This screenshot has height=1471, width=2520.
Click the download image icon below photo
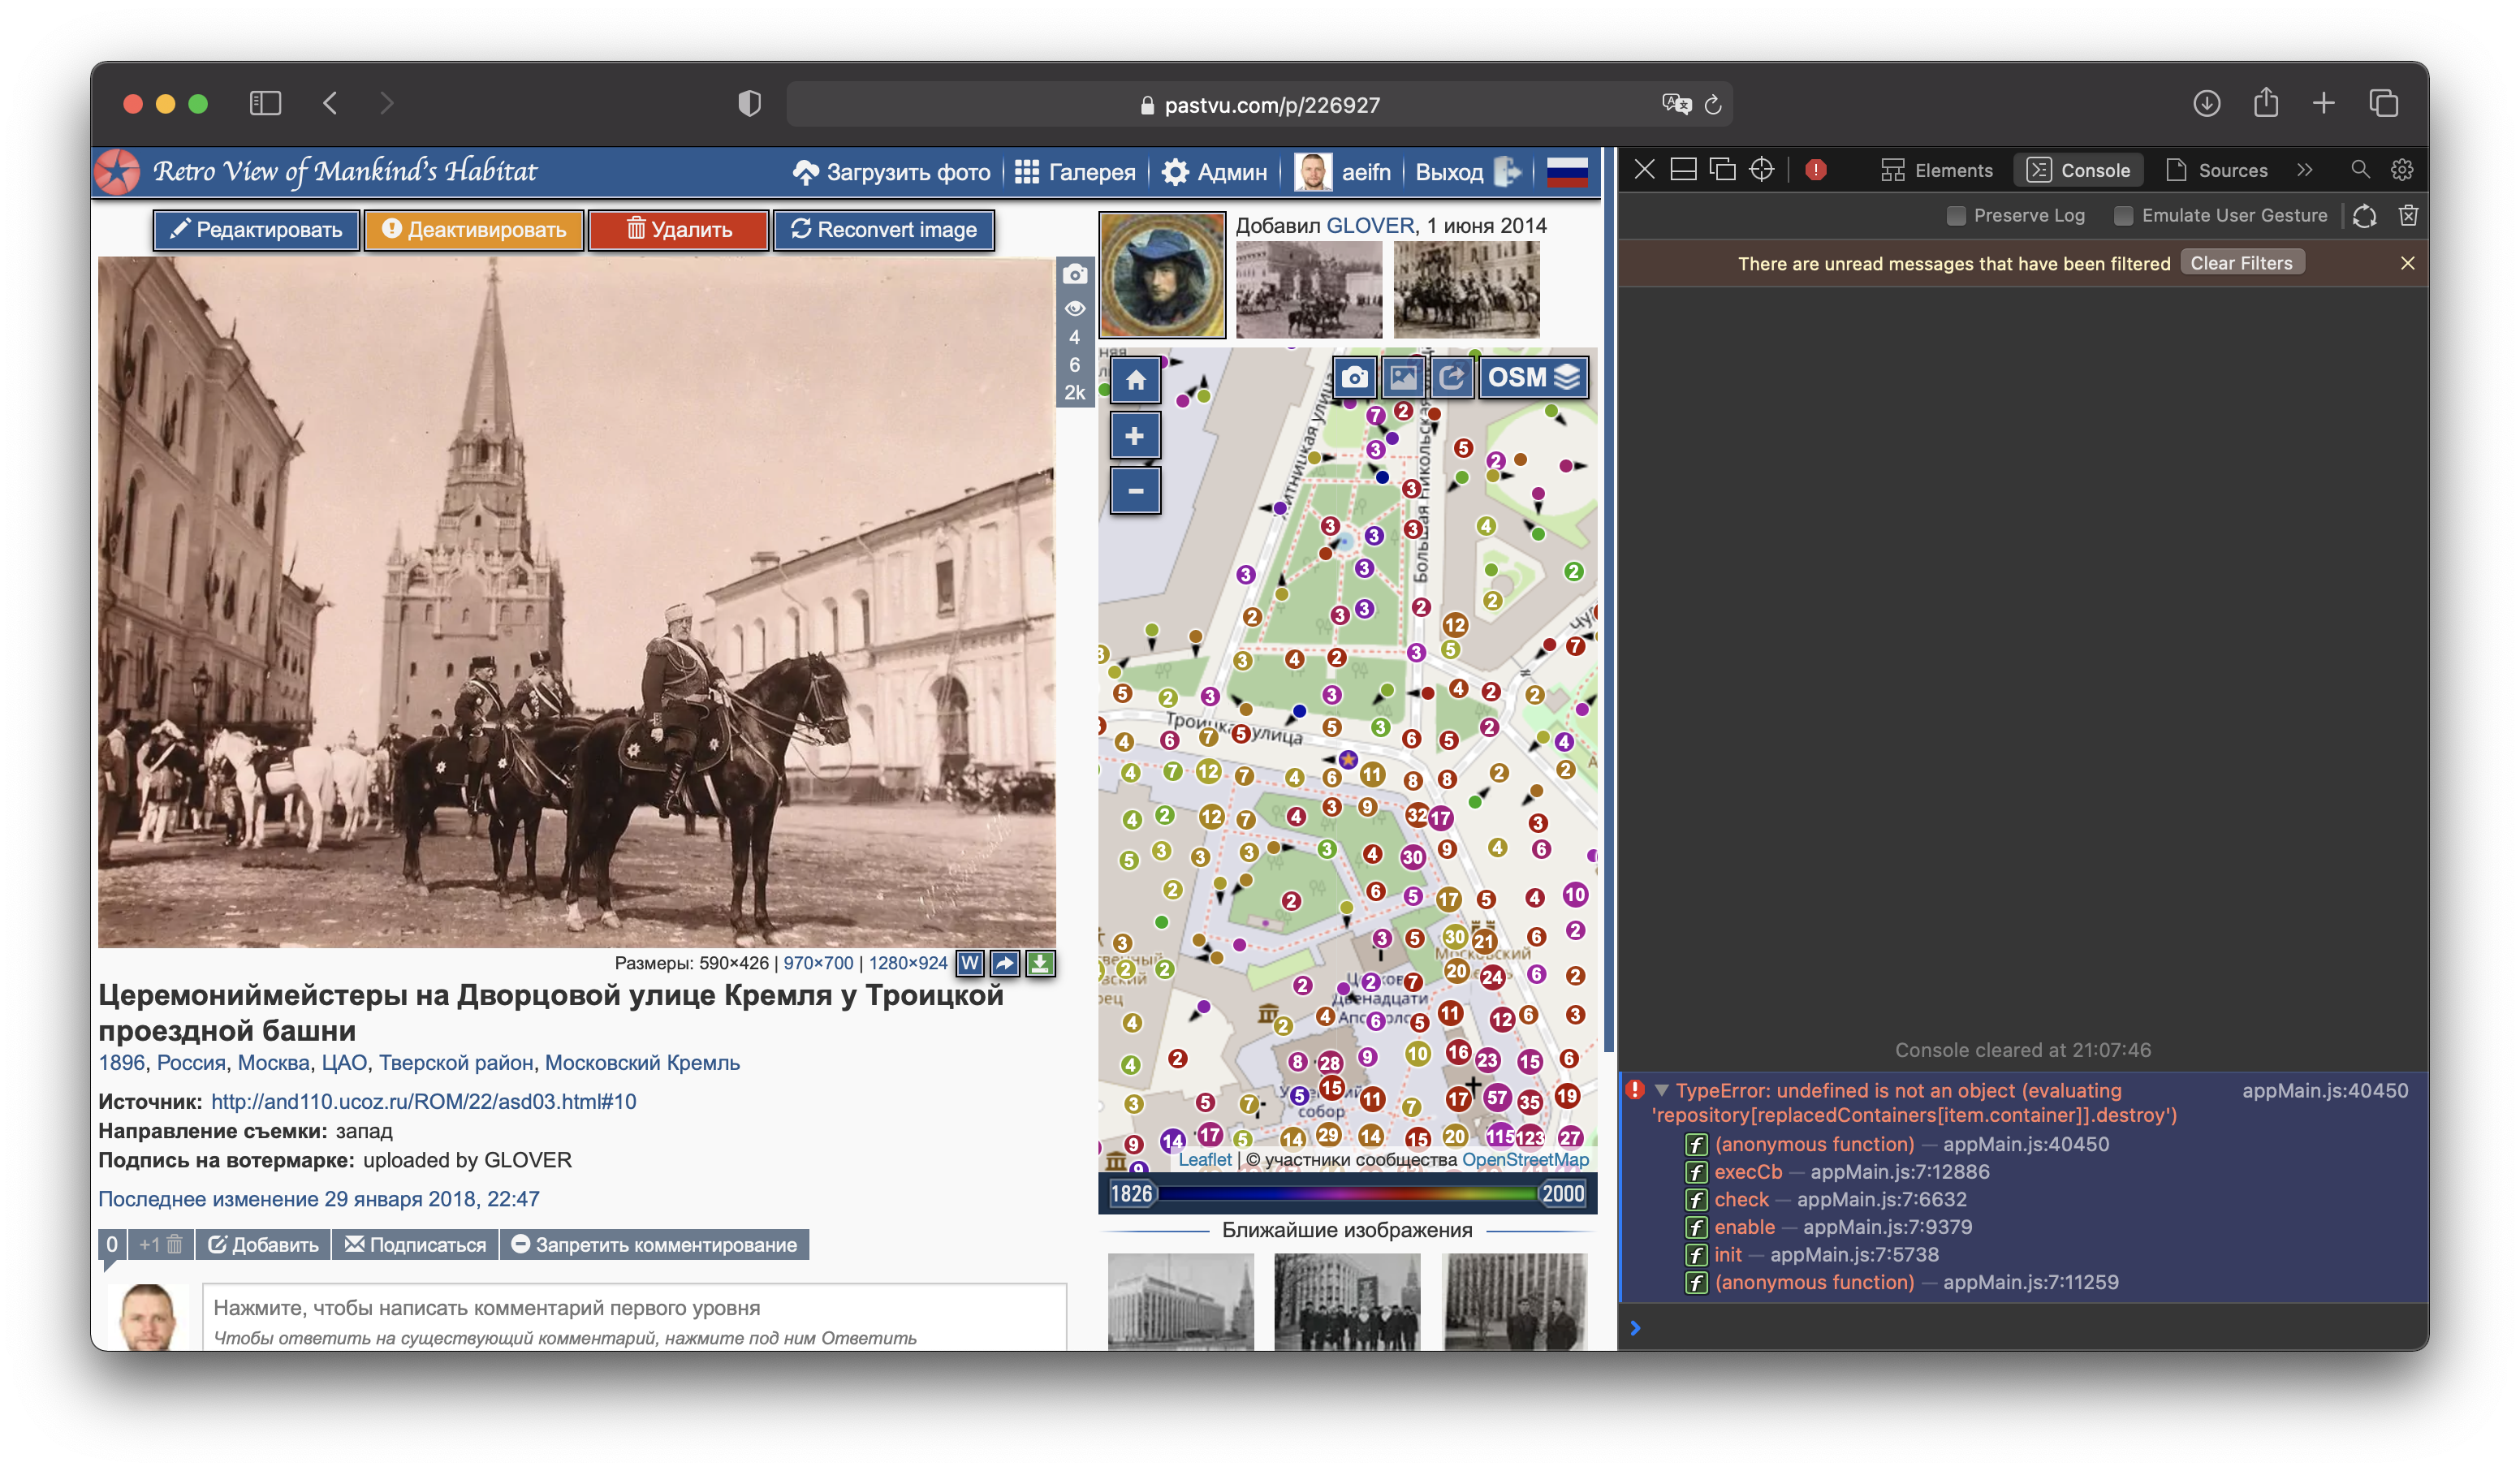[1040, 963]
